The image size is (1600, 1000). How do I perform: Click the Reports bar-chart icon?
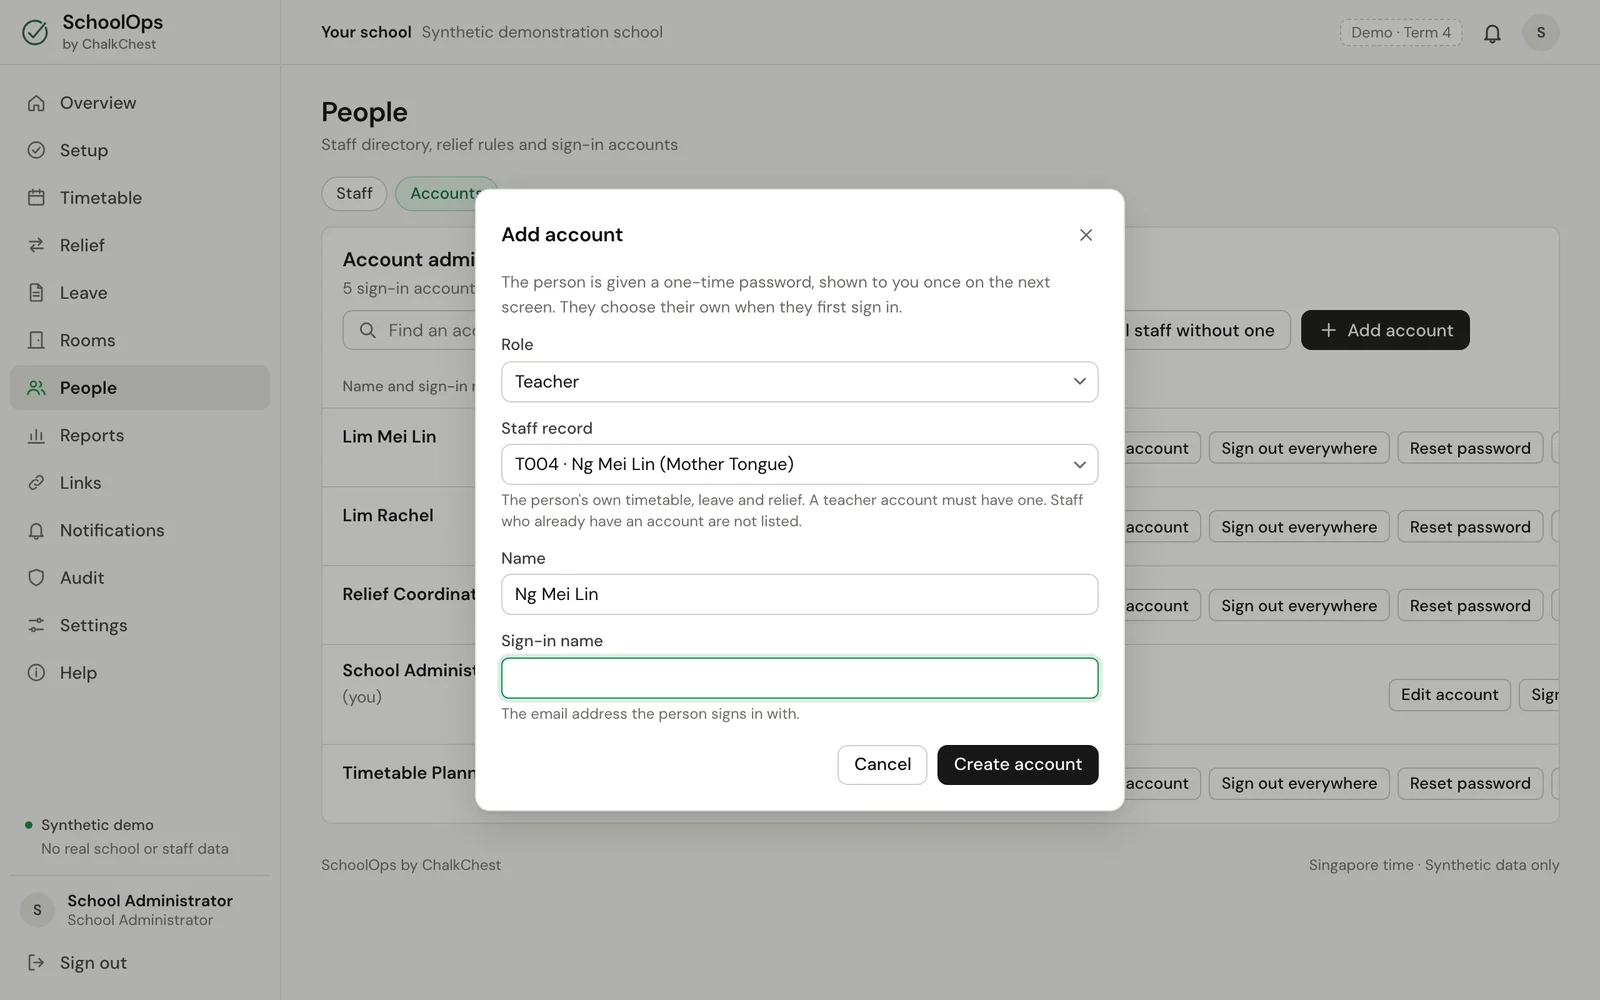click(36, 435)
